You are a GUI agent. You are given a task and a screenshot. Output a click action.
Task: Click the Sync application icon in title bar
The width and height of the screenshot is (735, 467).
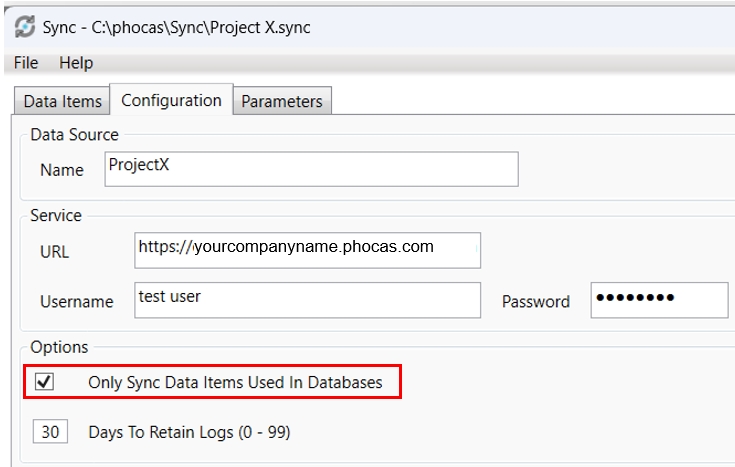[25, 26]
